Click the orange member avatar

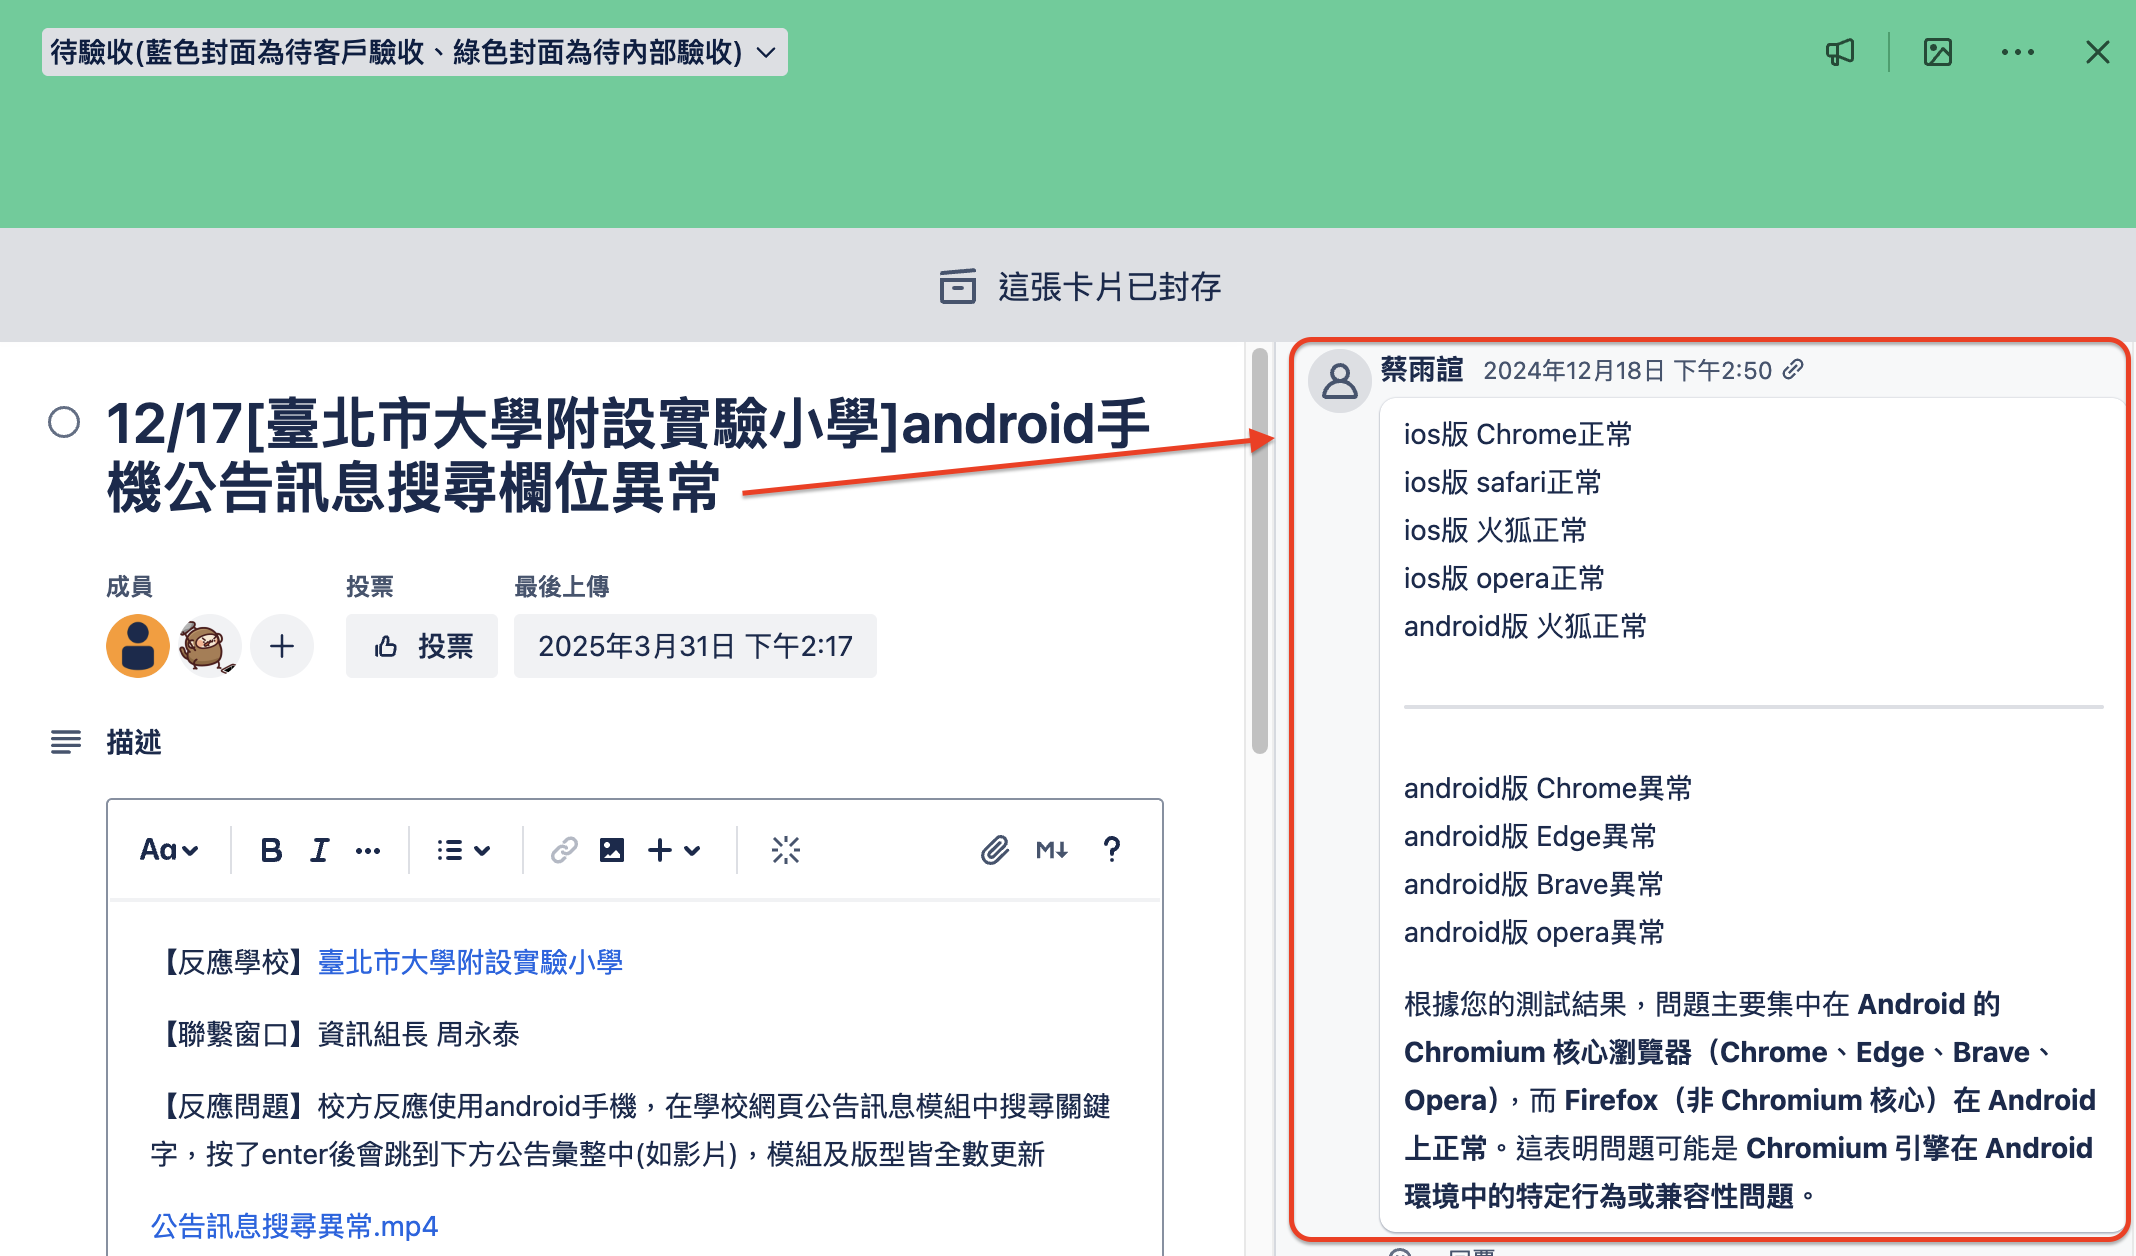click(x=138, y=646)
